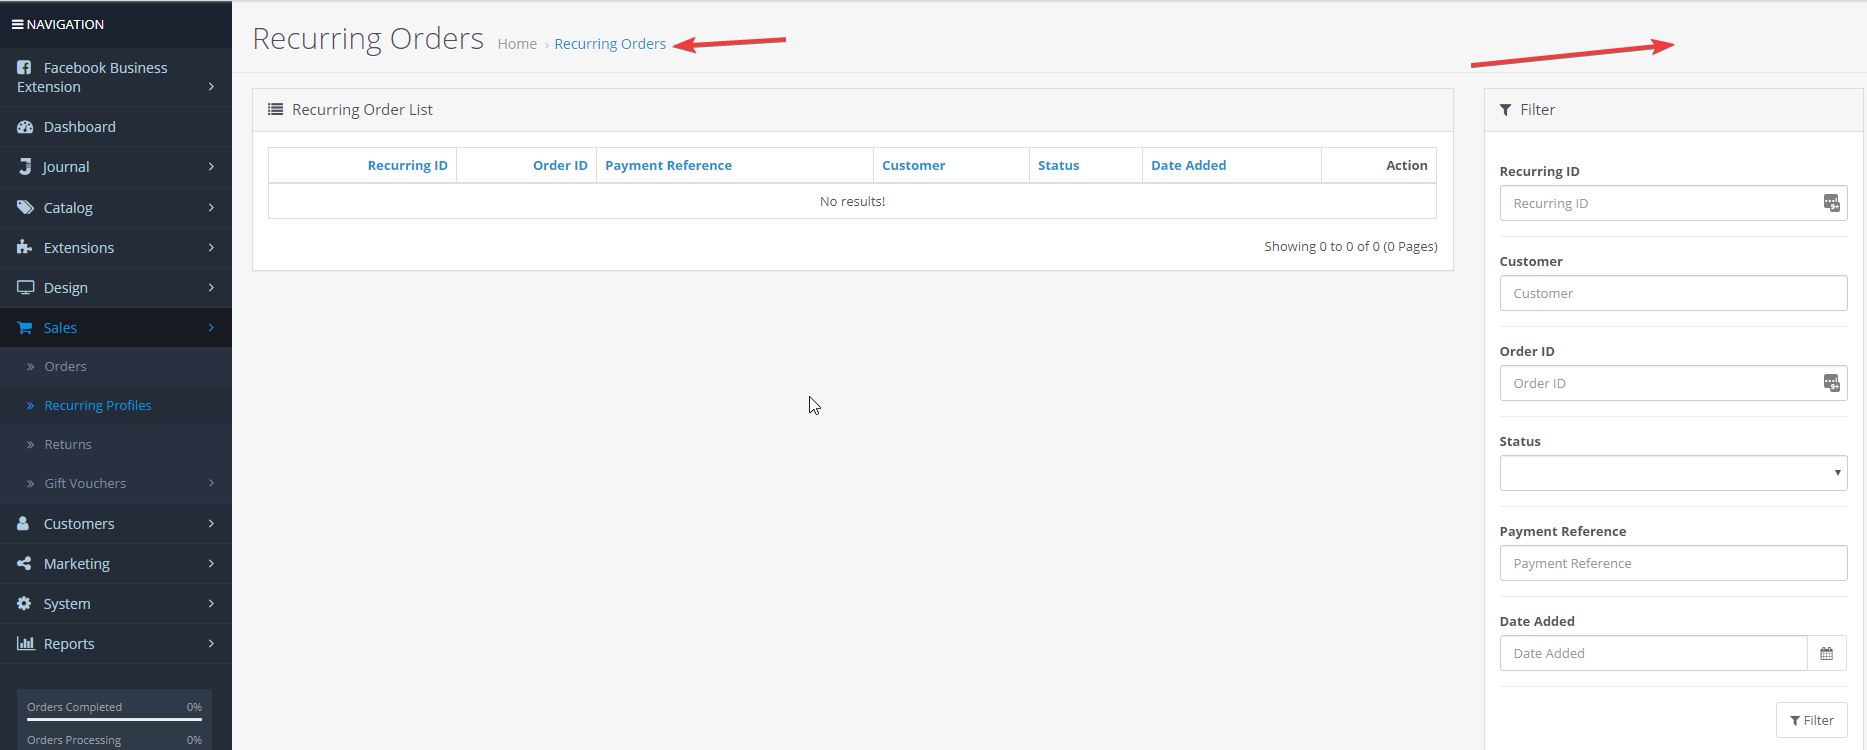Expand the Design menu chevron
1867x750 pixels.
(211, 287)
